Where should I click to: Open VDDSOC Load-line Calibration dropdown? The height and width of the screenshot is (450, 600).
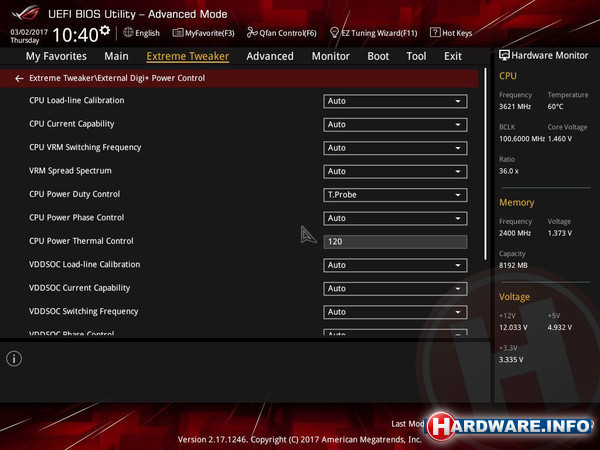[395, 265]
